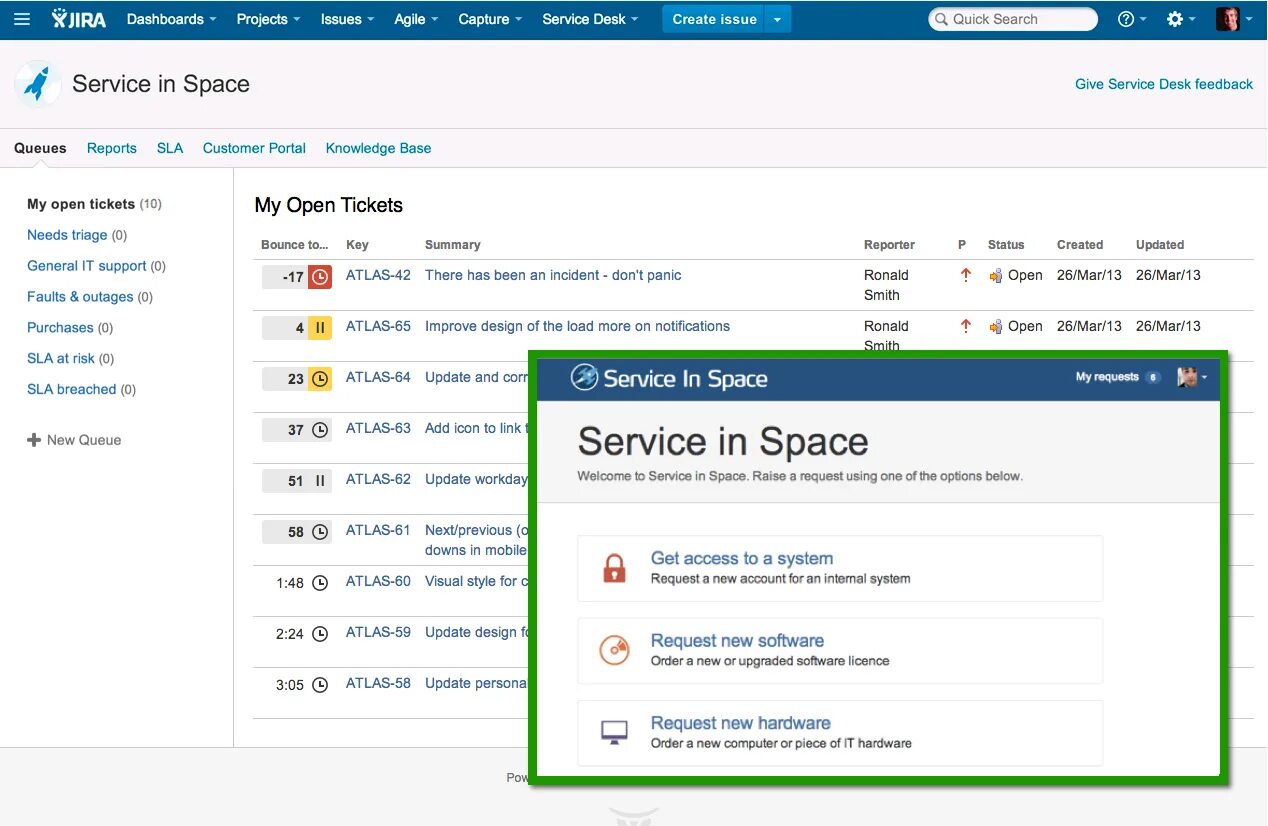The image size is (1268, 826).
Task: Open 'Improve design of the load more' summary
Action: [x=577, y=326]
